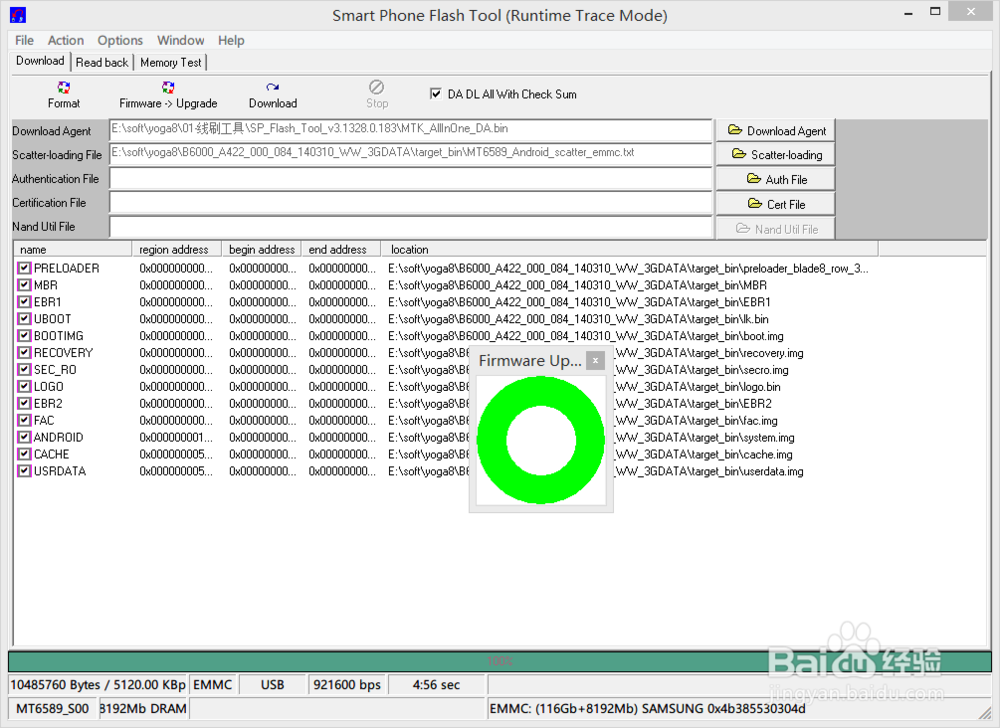Select the preloader_blade8_row location path

point(628,268)
